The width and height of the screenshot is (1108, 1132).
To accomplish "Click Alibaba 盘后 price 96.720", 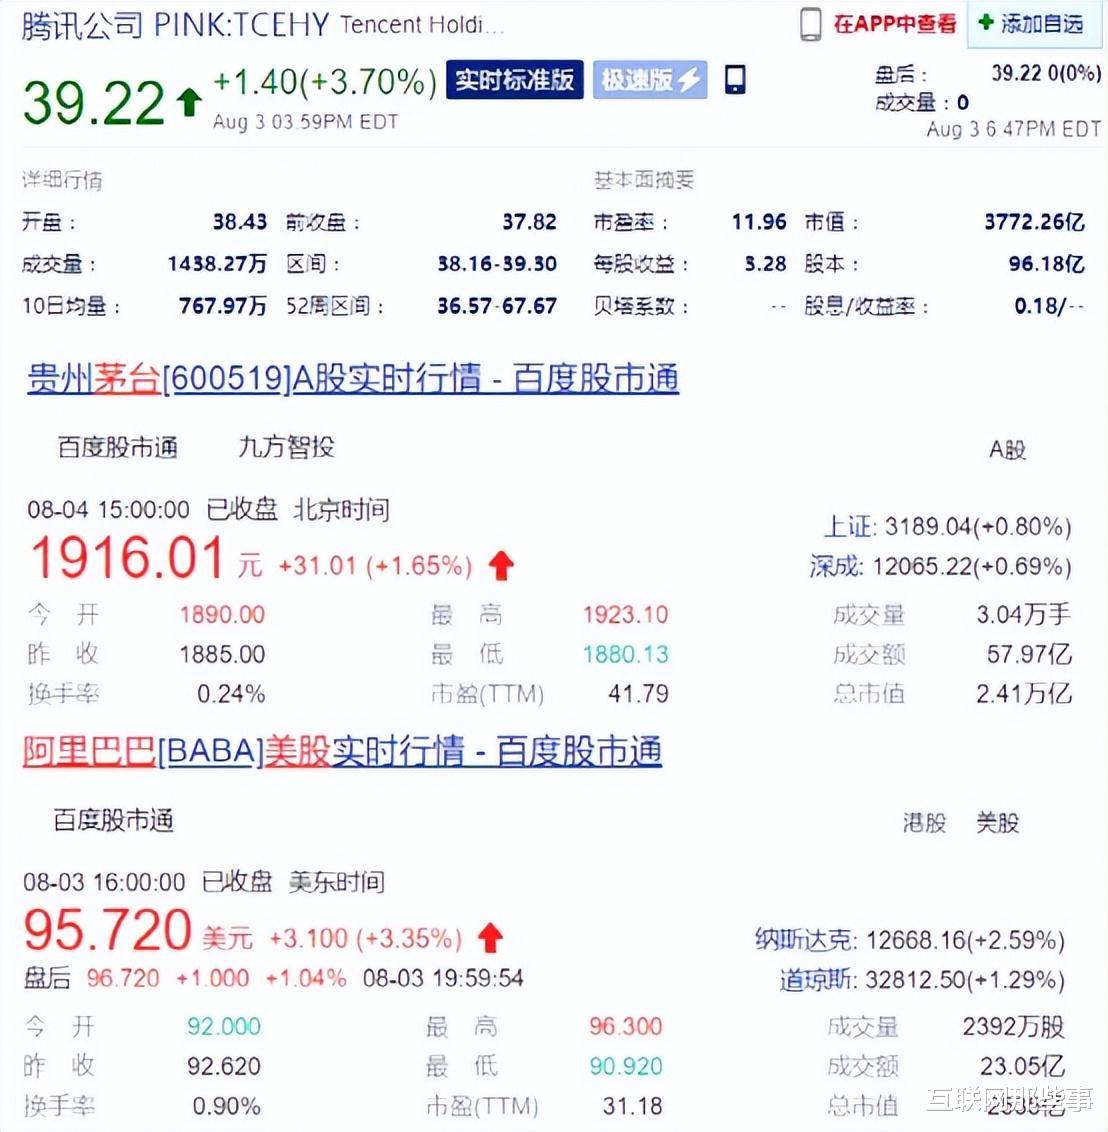I will [123, 978].
